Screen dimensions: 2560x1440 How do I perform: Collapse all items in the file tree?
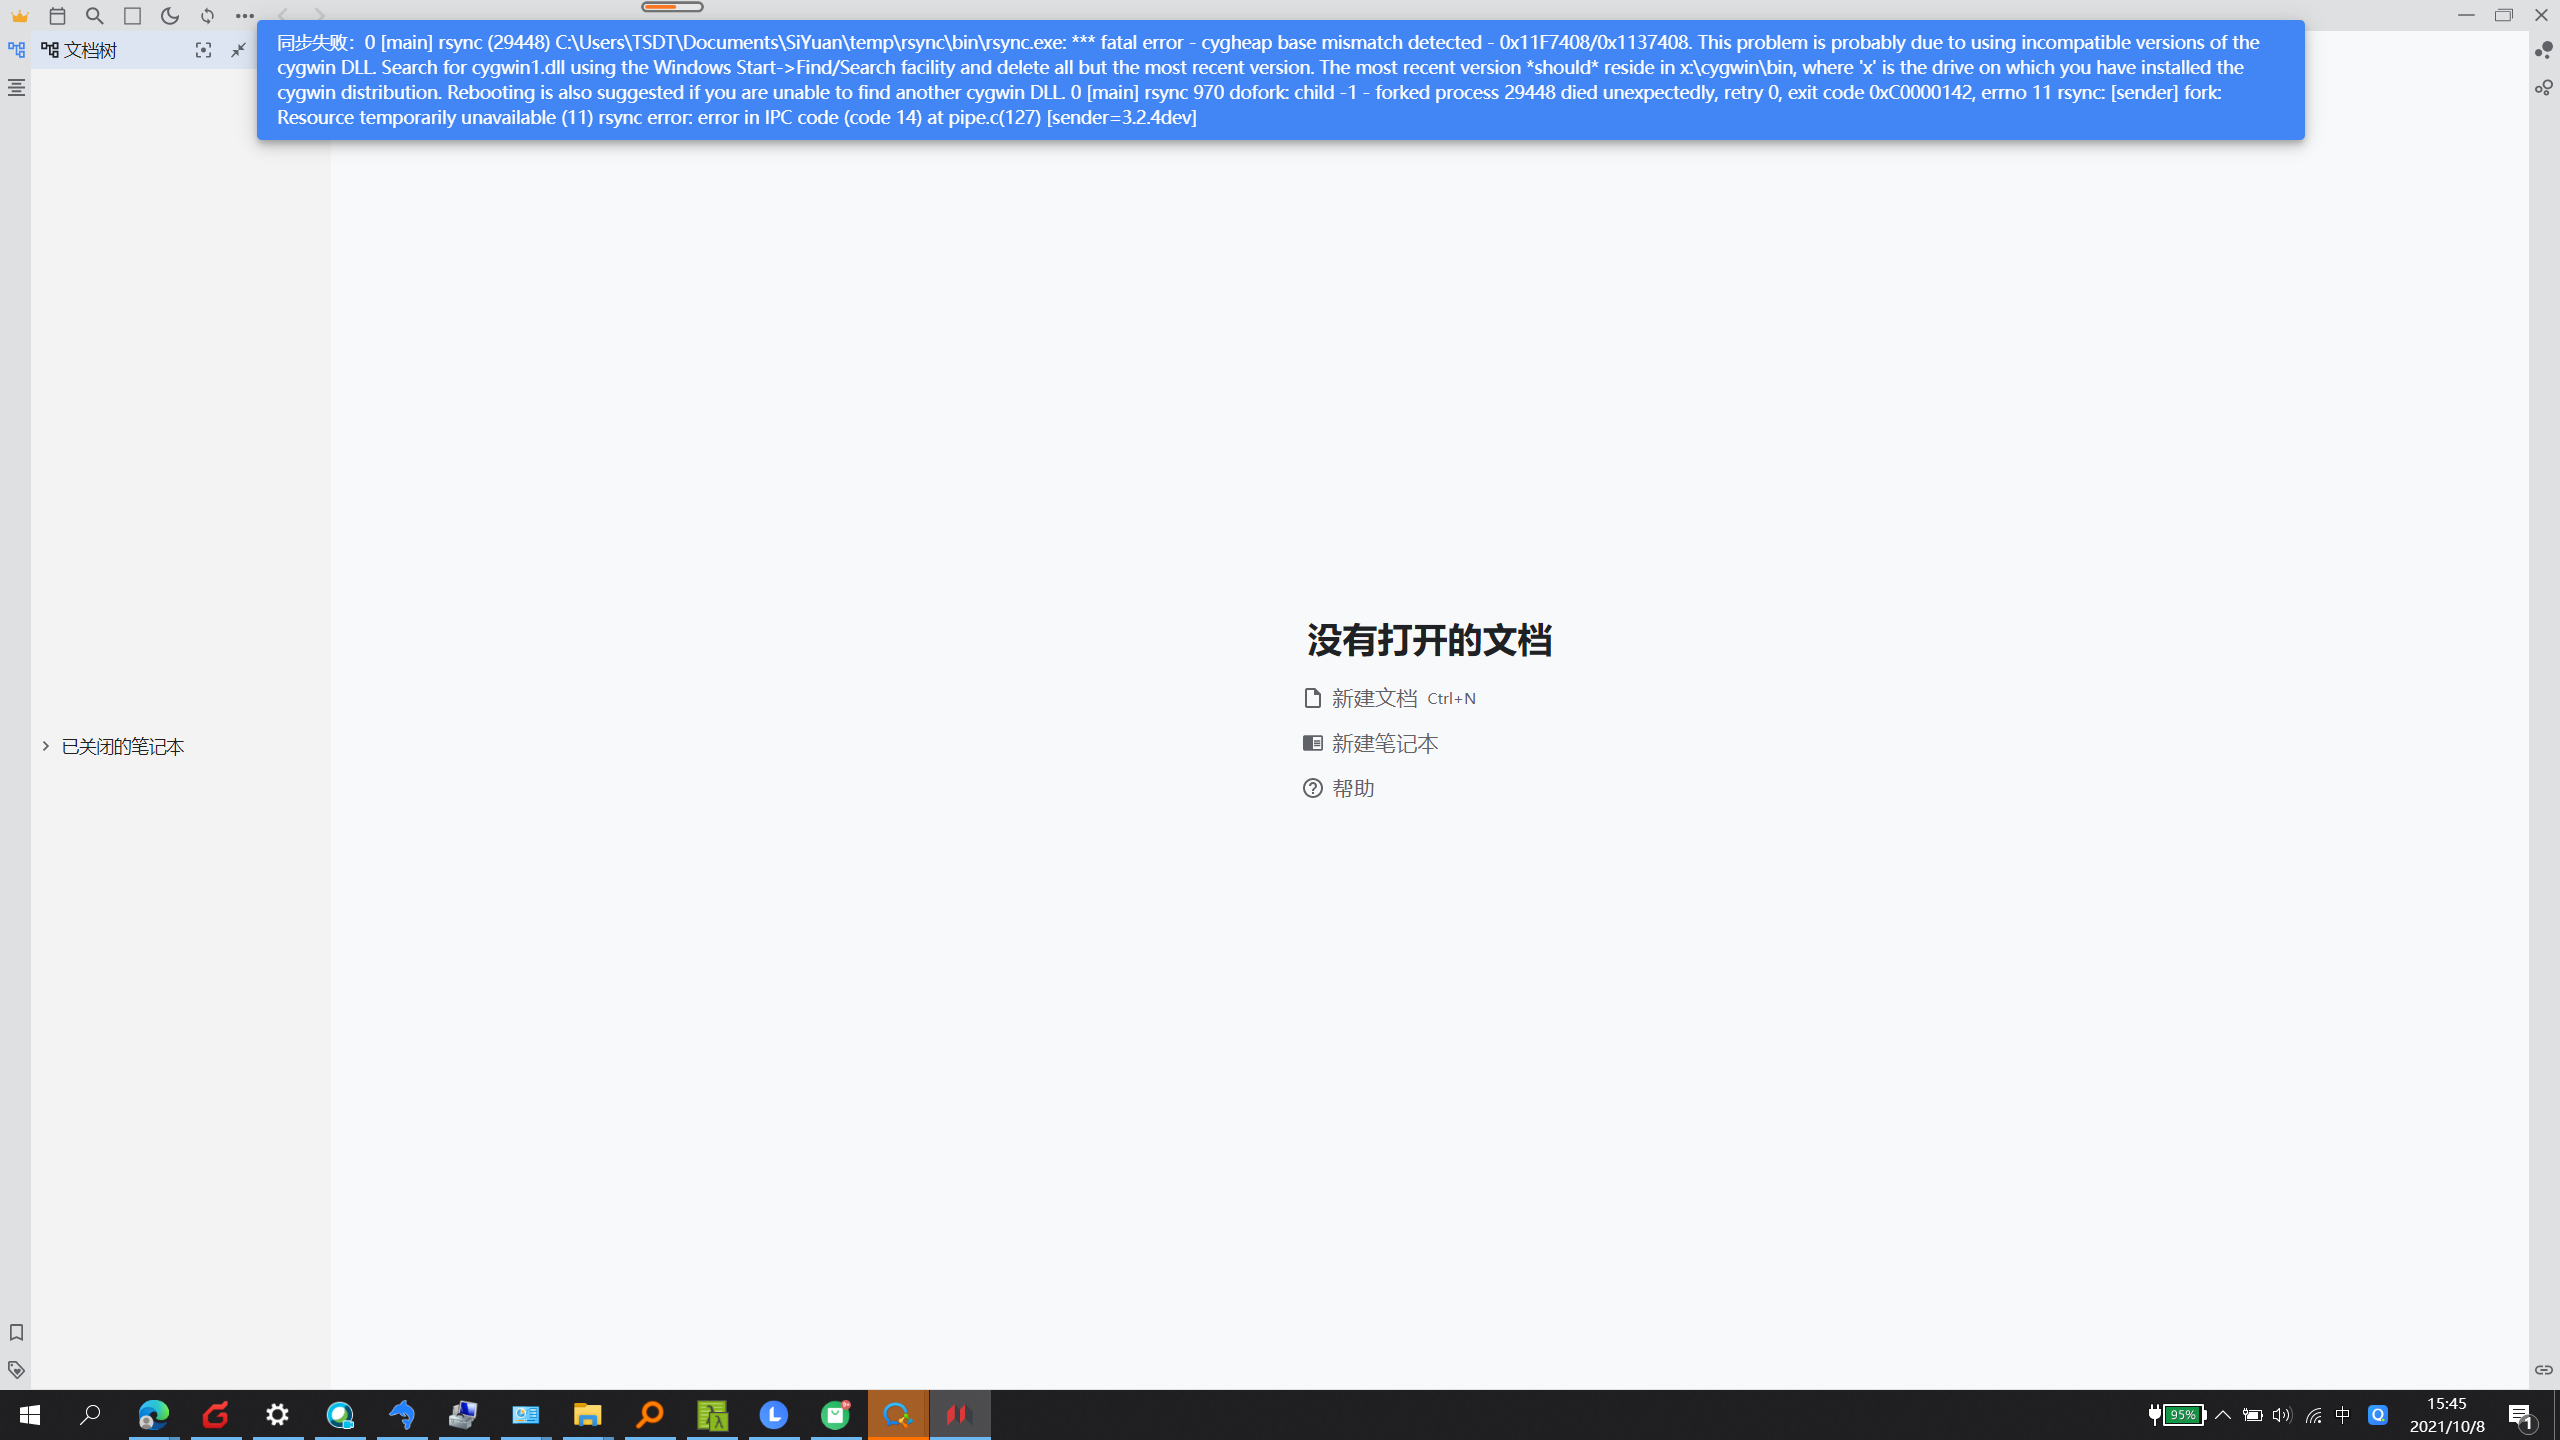click(x=238, y=50)
